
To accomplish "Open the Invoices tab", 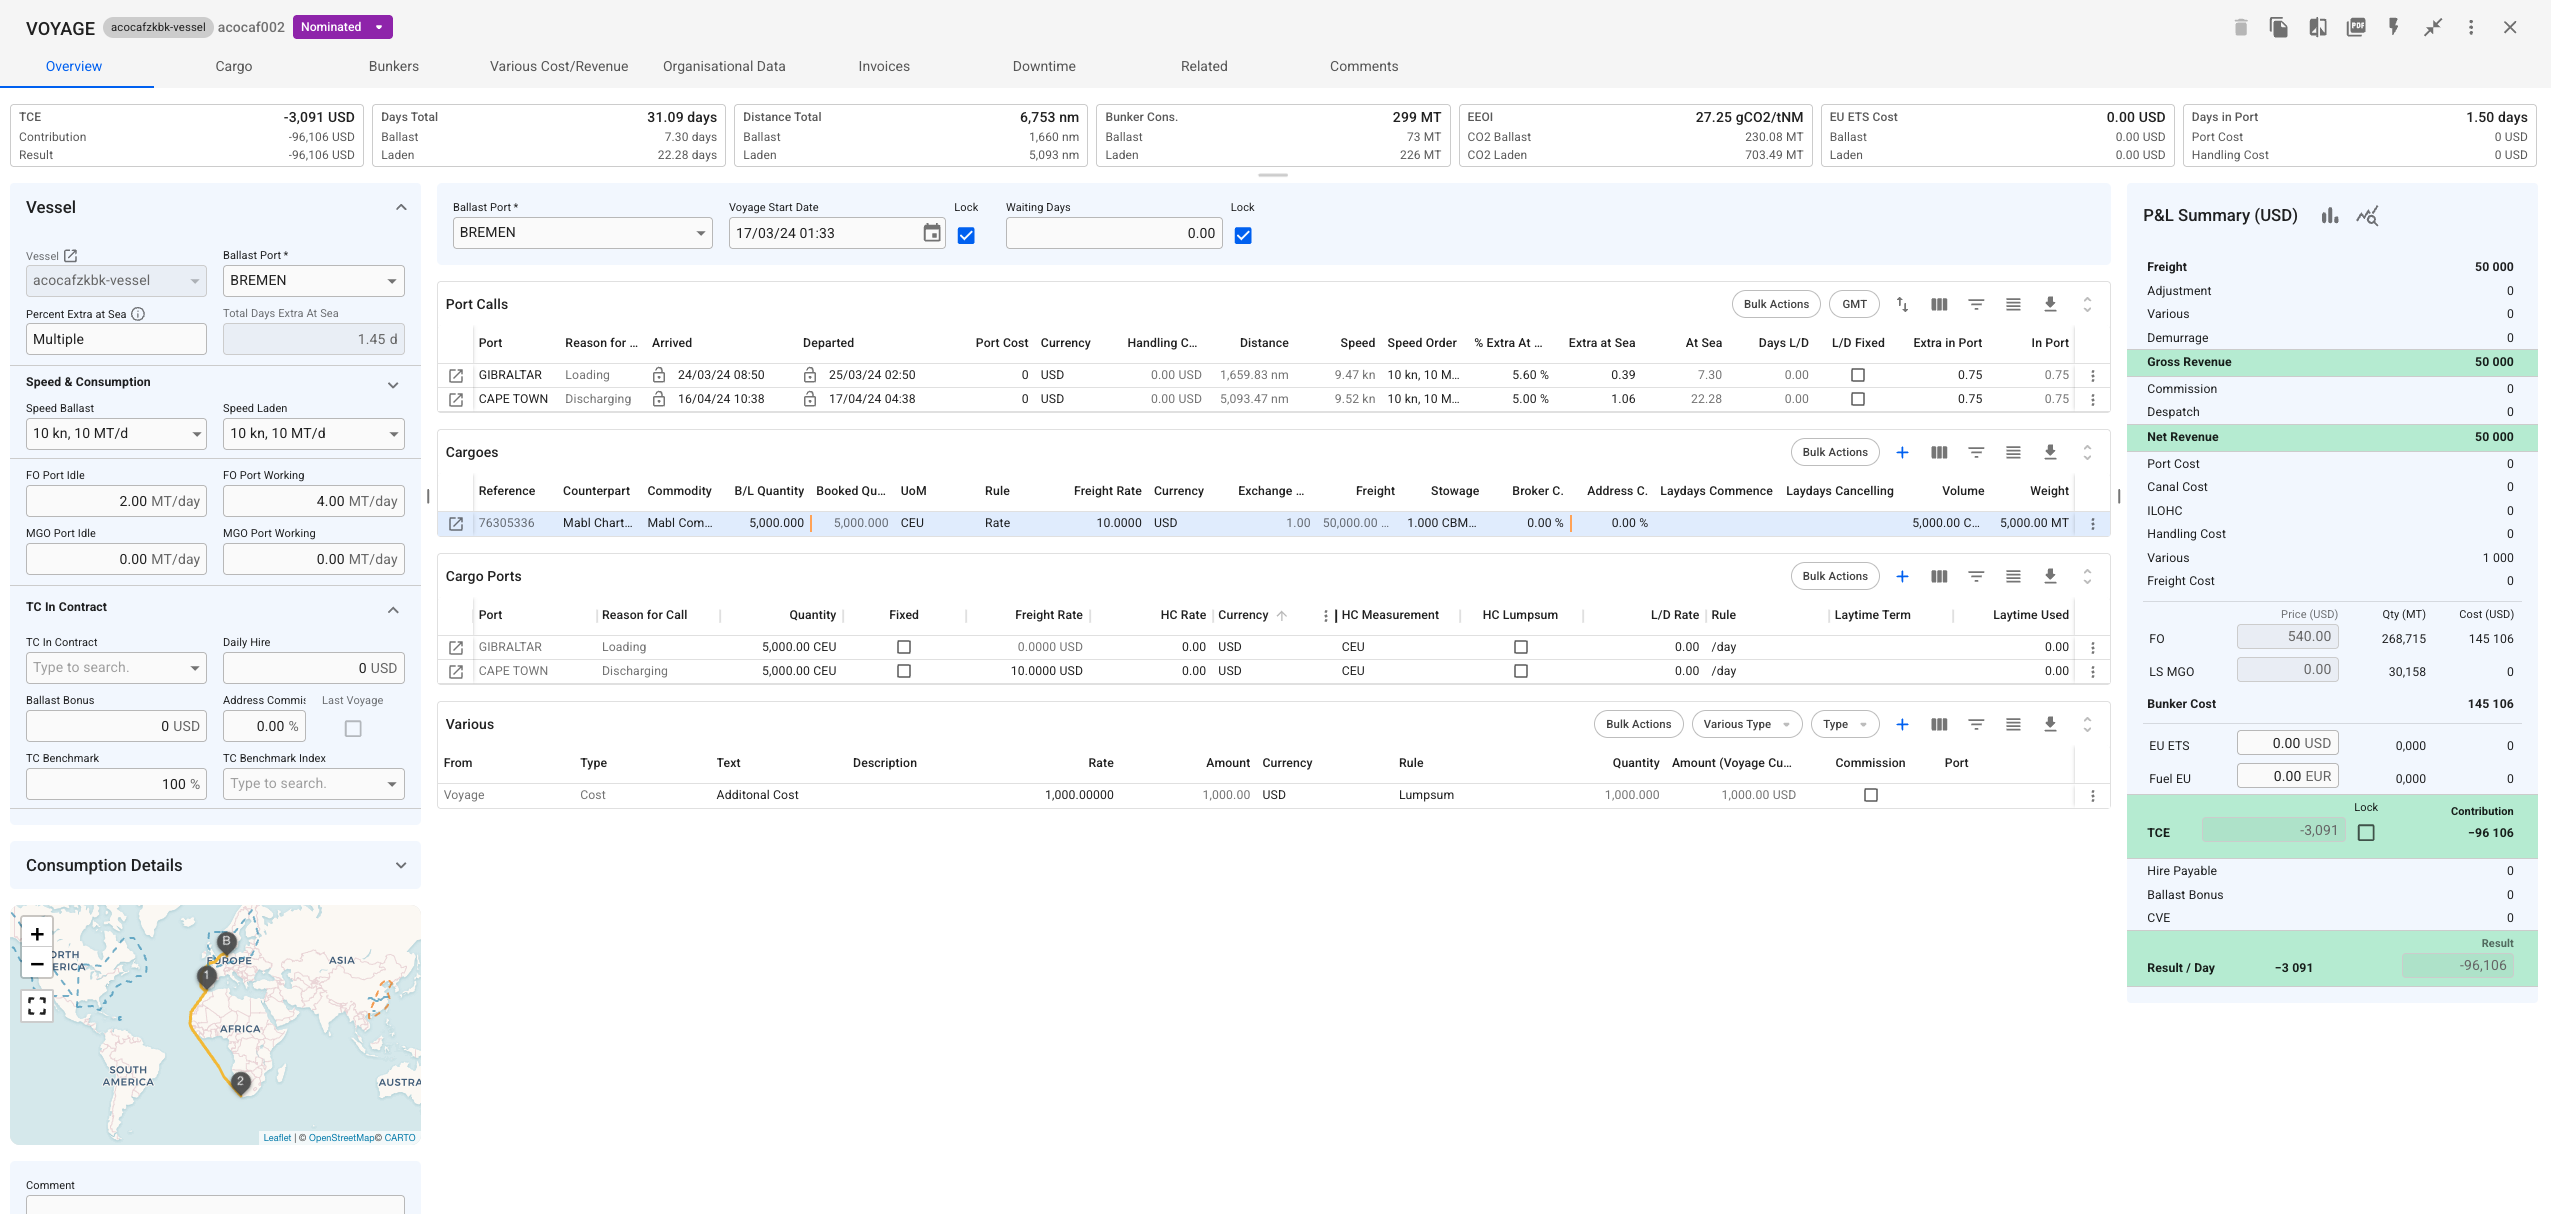I will [x=884, y=66].
